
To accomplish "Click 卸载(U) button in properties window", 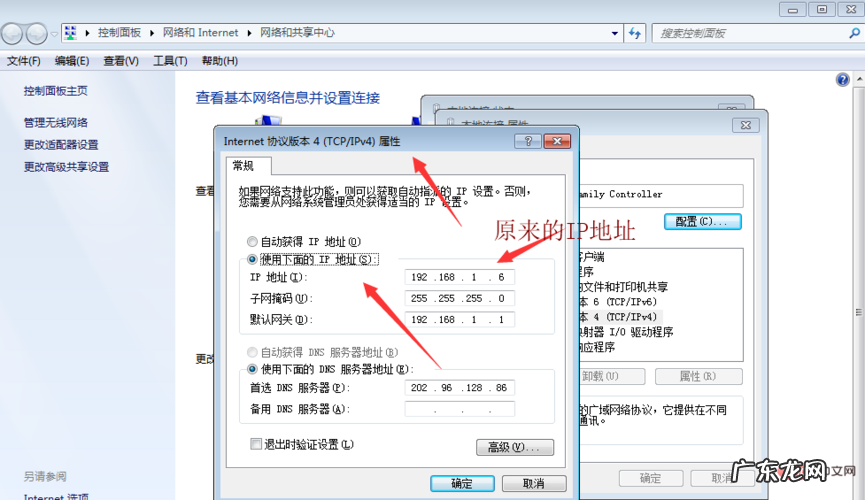I will 611,376.
